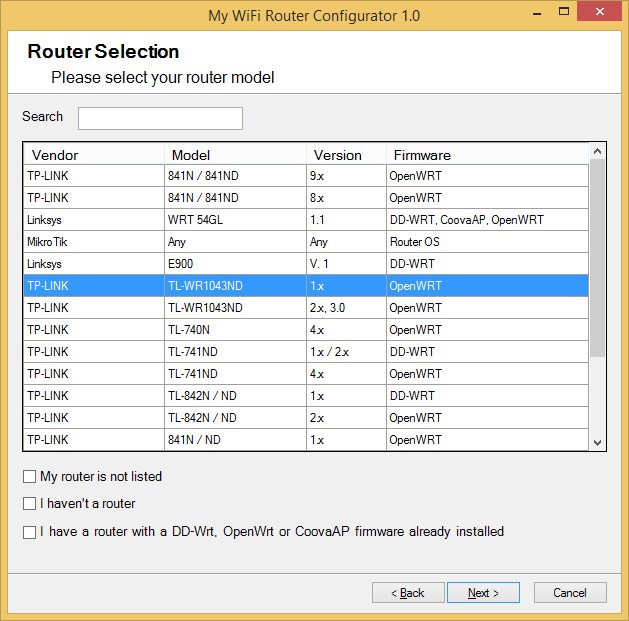Sort list by Version column header
The width and height of the screenshot is (629, 621).
tap(346, 155)
